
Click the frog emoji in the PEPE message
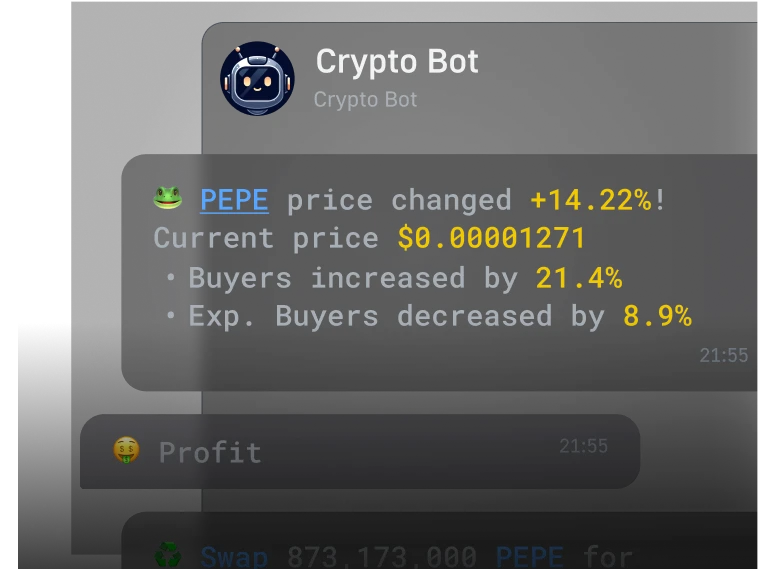pos(168,198)
